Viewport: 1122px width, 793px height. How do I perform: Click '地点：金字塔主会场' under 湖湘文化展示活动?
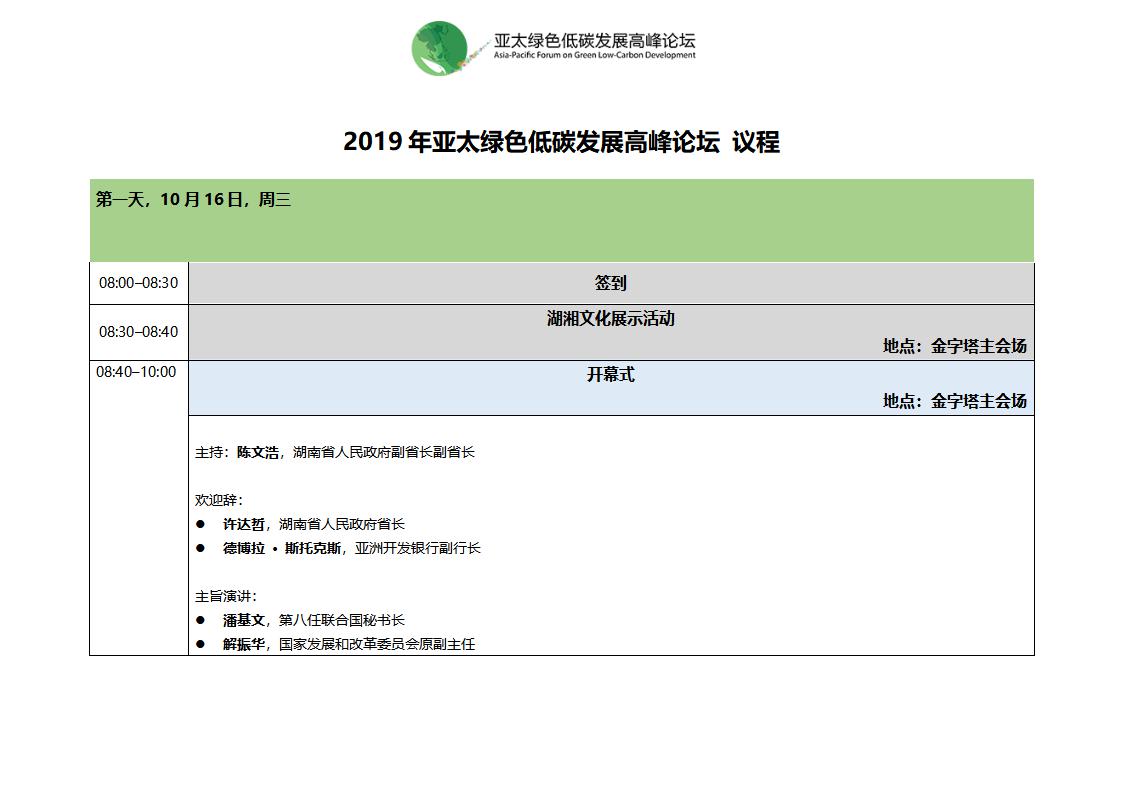[x=955, y=346]
